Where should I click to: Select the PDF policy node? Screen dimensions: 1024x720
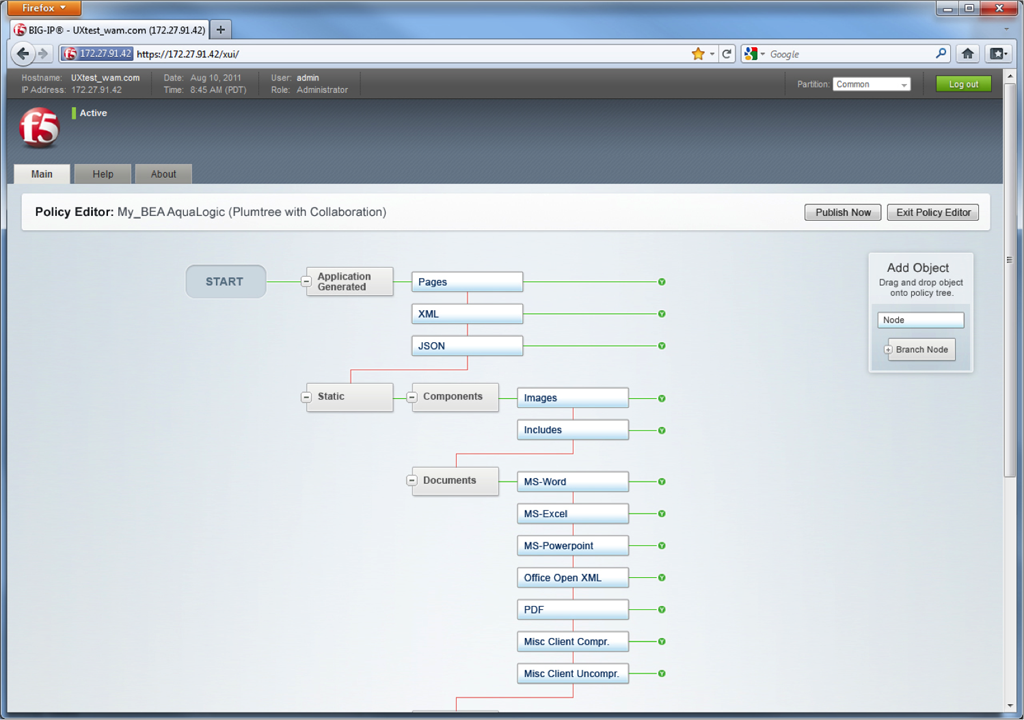click(573, 610)
